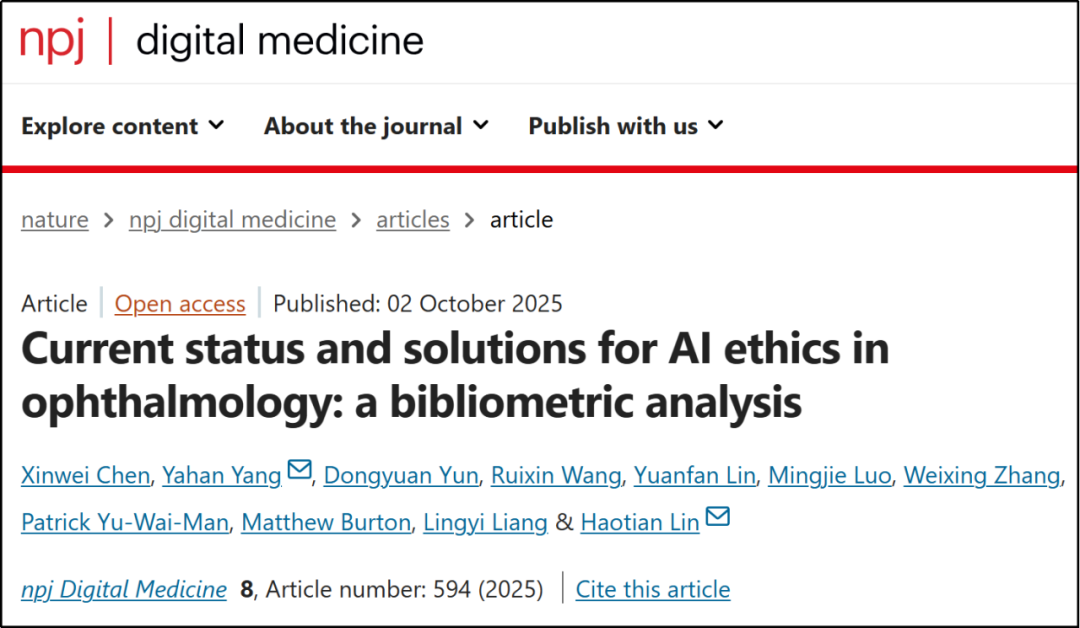The height and width of the screenshot is (628, 1080).
Task: Click the envelope icon beside Yahan Yang
Action: (299, 470)
